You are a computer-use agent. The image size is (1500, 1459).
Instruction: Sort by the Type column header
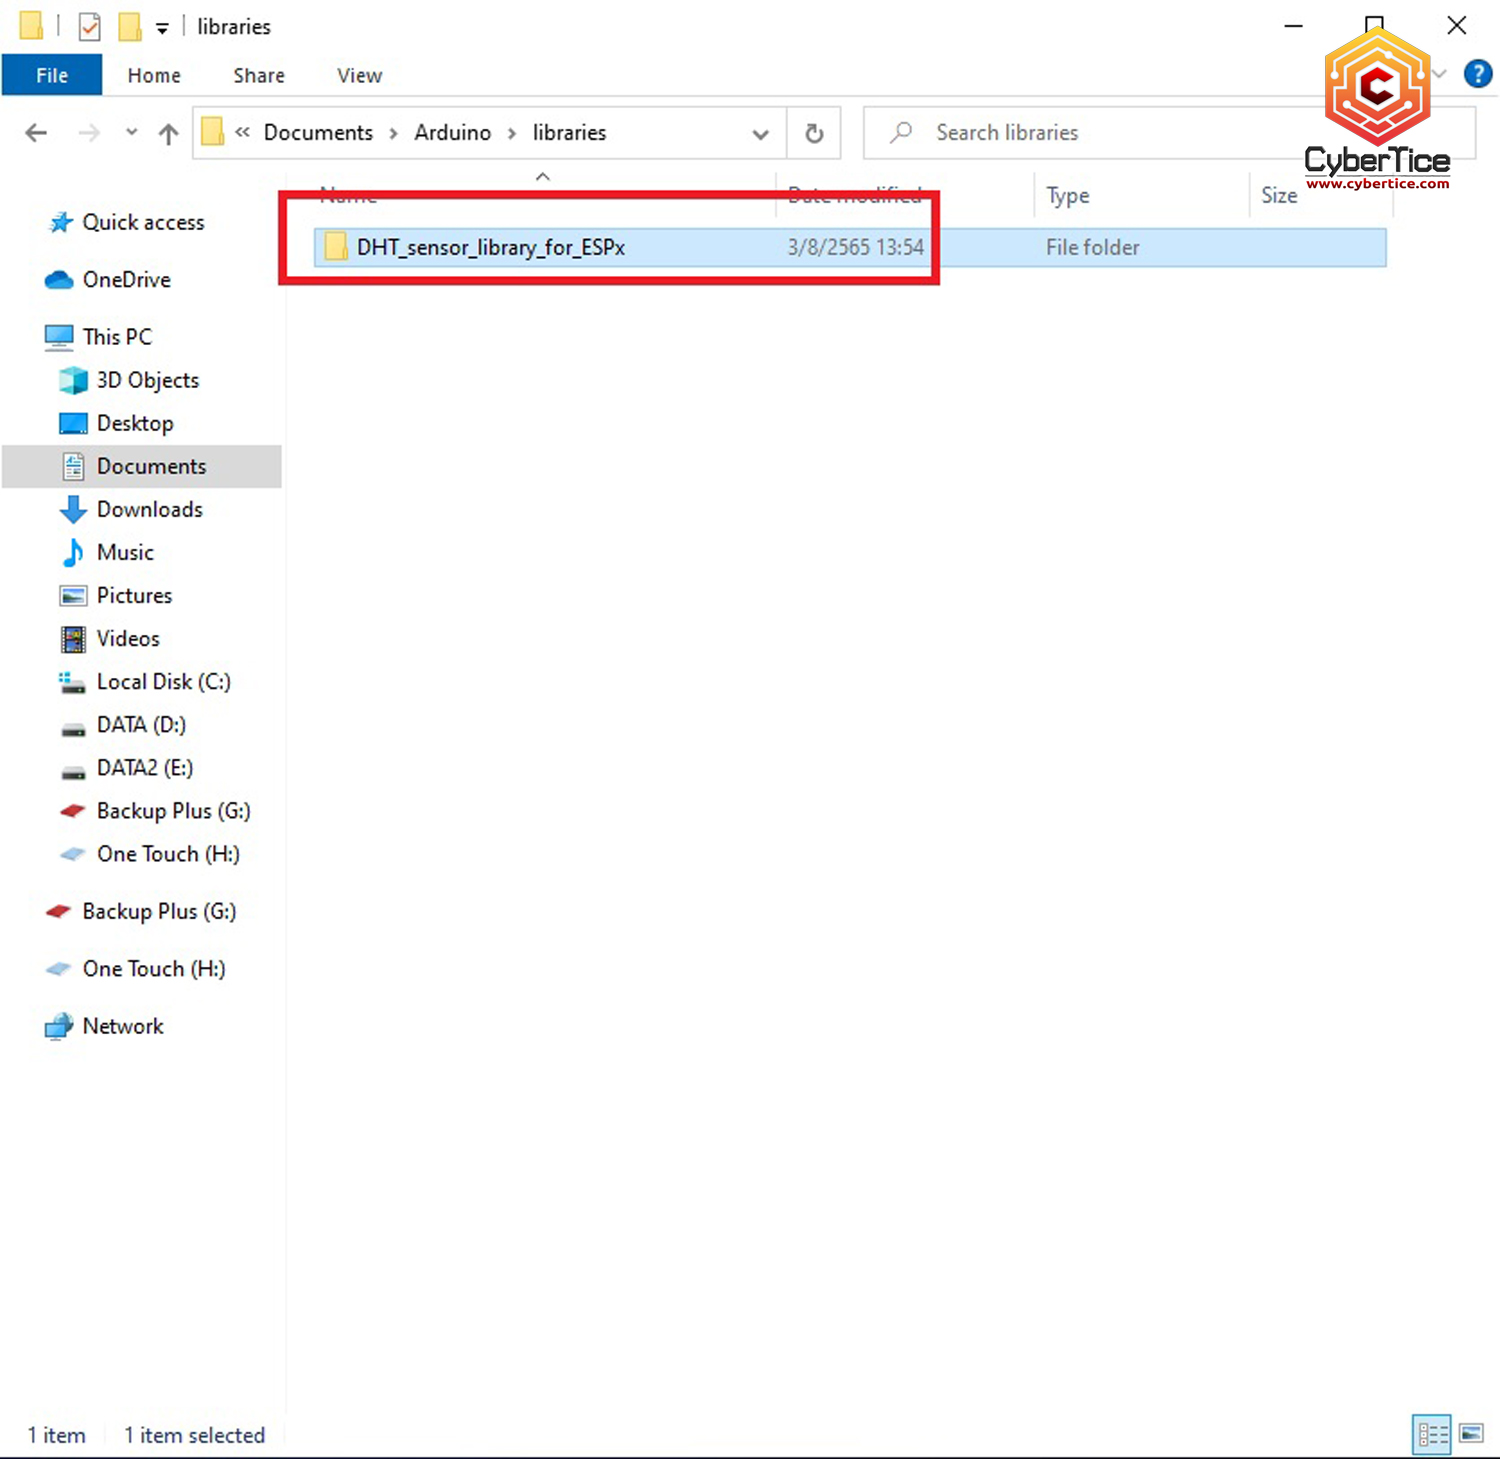coord(1068,195)
